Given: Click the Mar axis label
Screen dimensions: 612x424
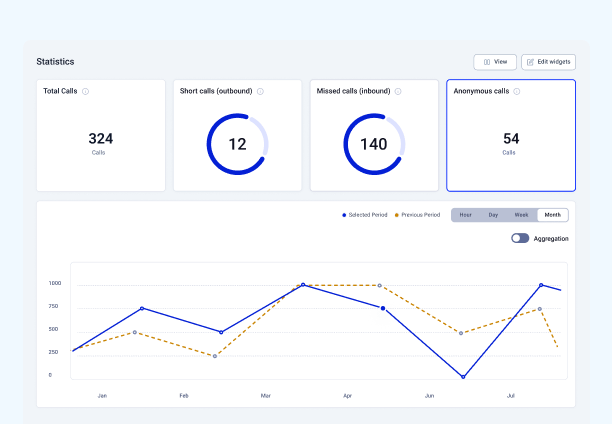Looking at the screenshot, I should (266, 396).
